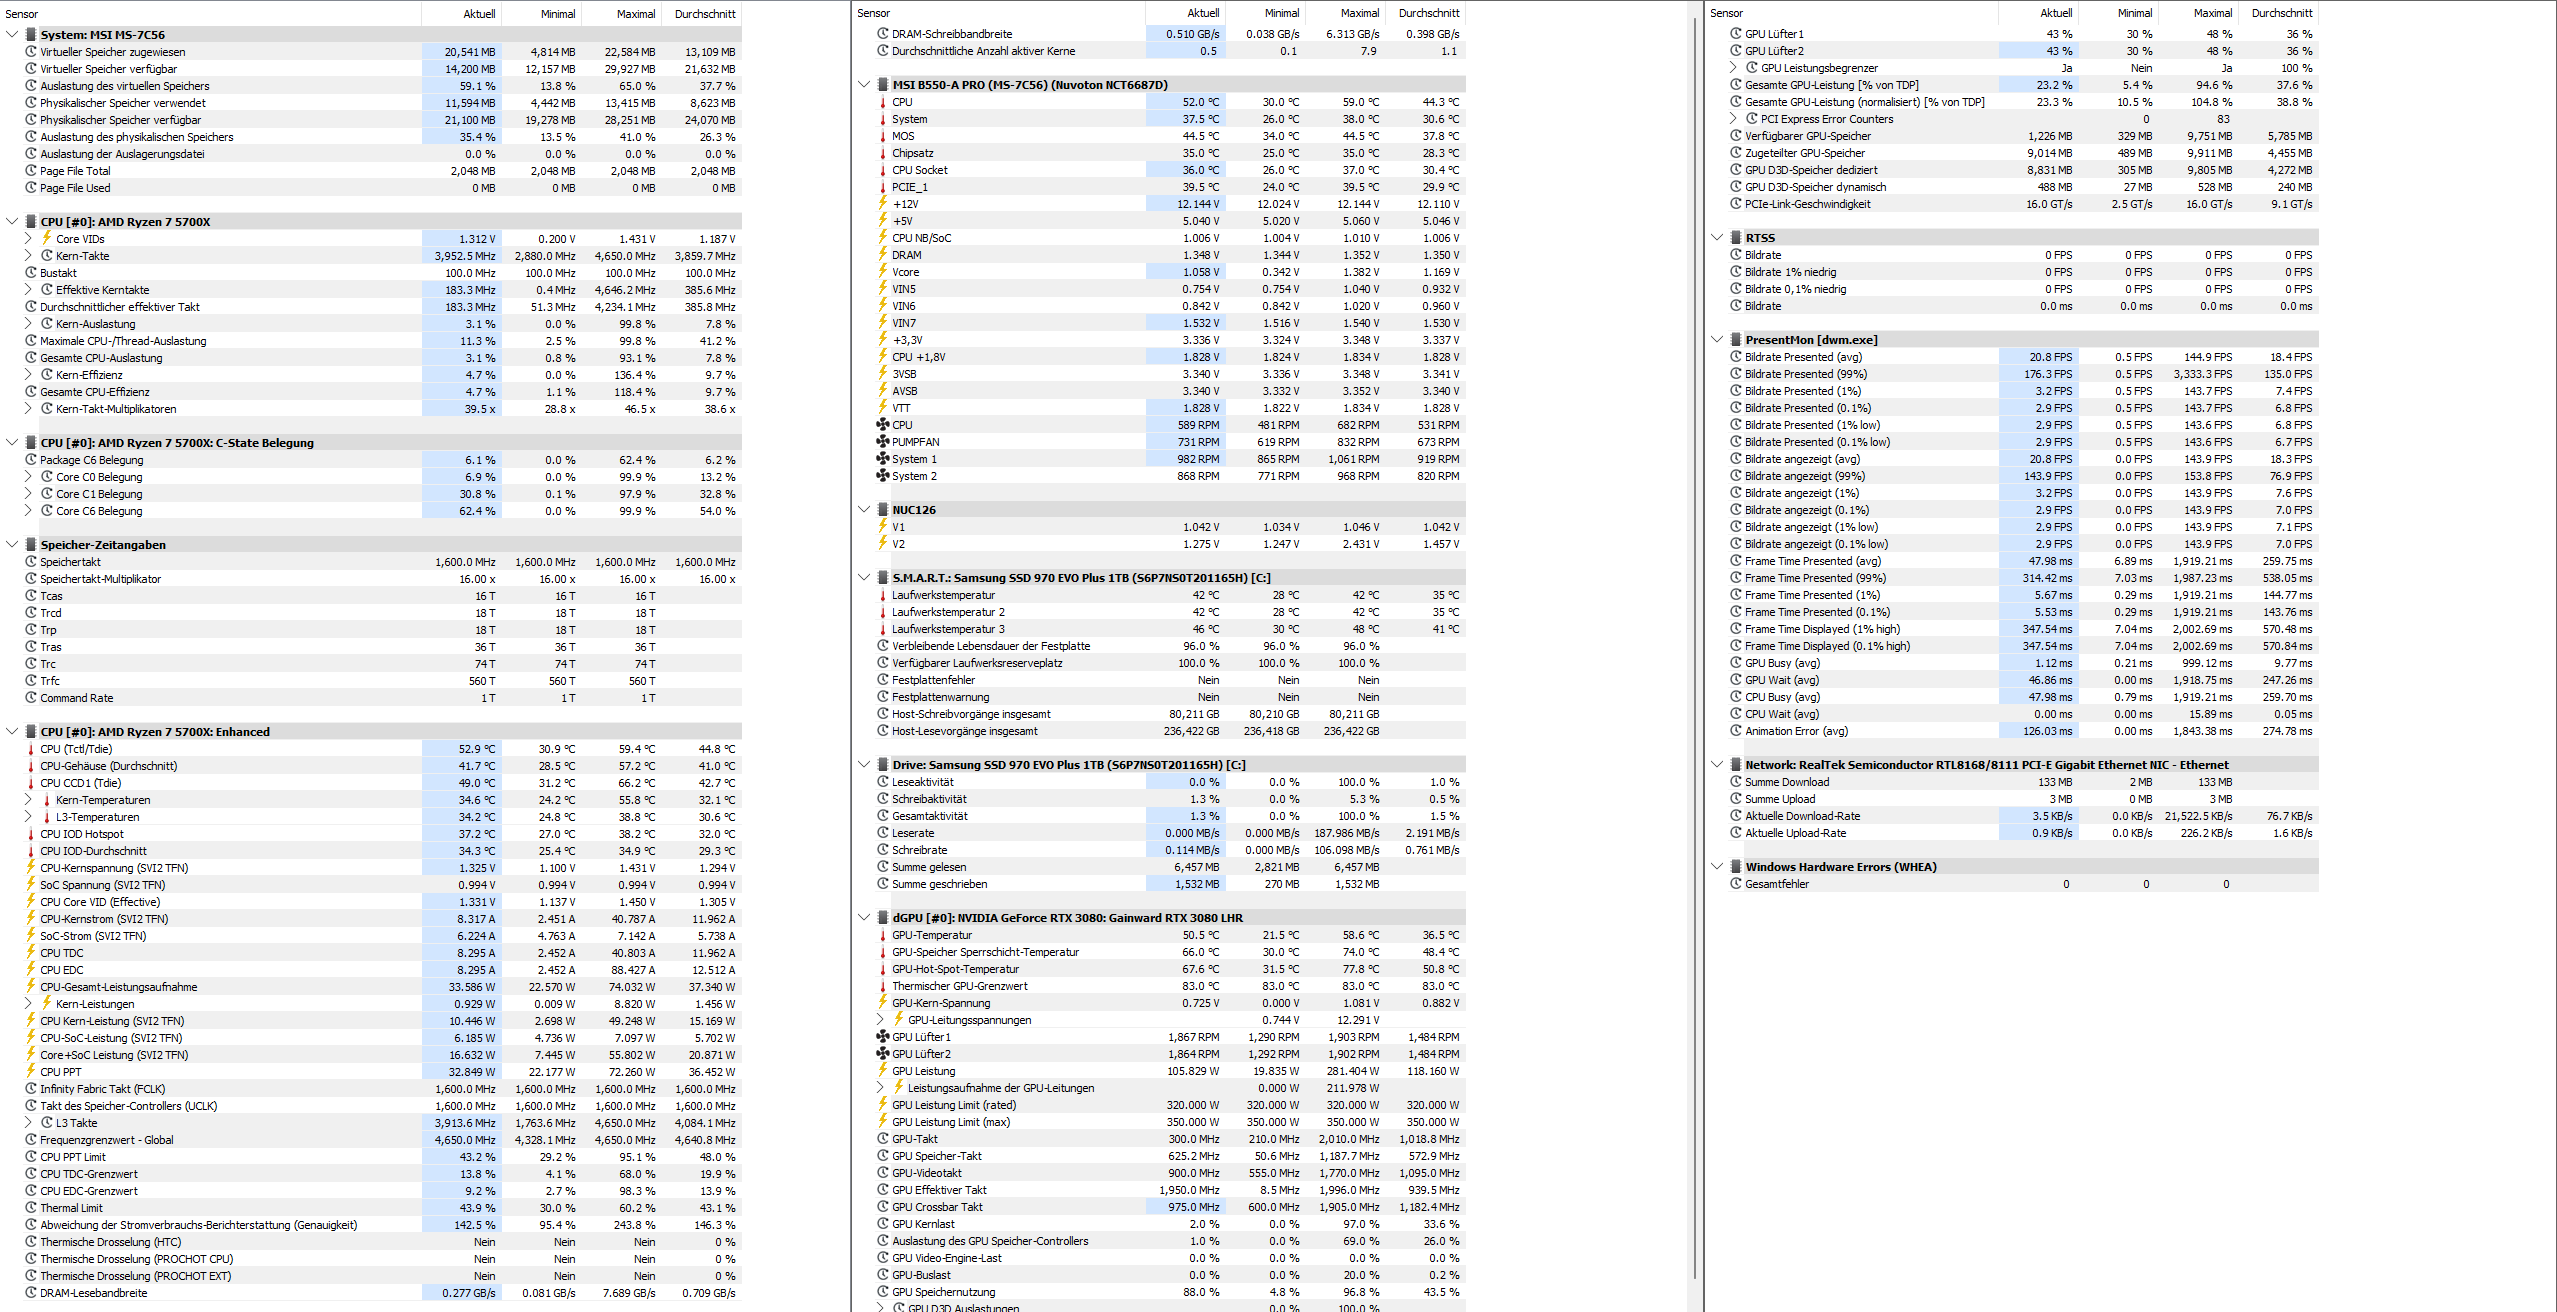This screenshot has width=2557, height=1312.
Task: Click clock icon beside Thermal Limit
Action: click(31, 1208)
